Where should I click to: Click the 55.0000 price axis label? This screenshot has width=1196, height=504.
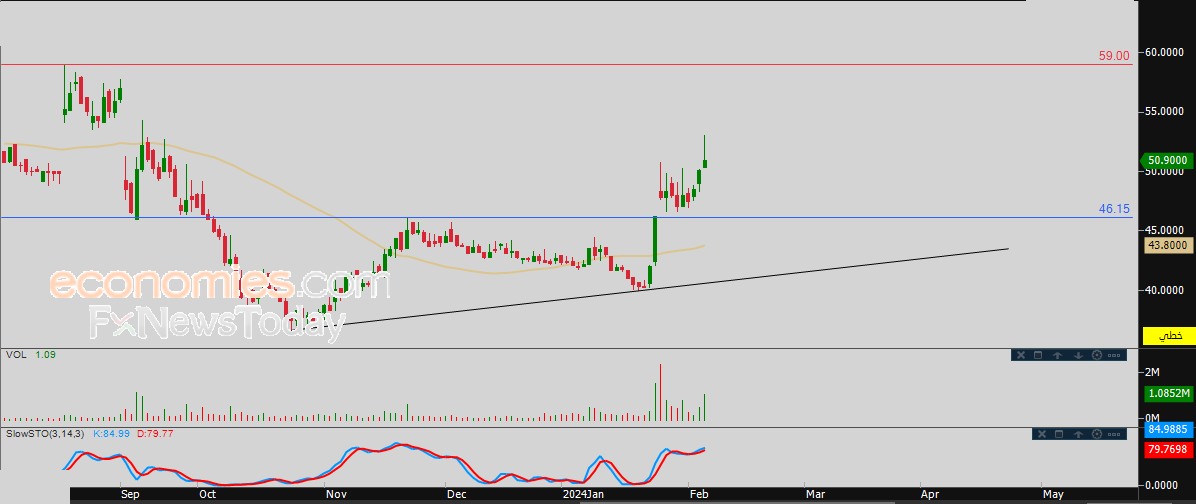pos(1163,111)
